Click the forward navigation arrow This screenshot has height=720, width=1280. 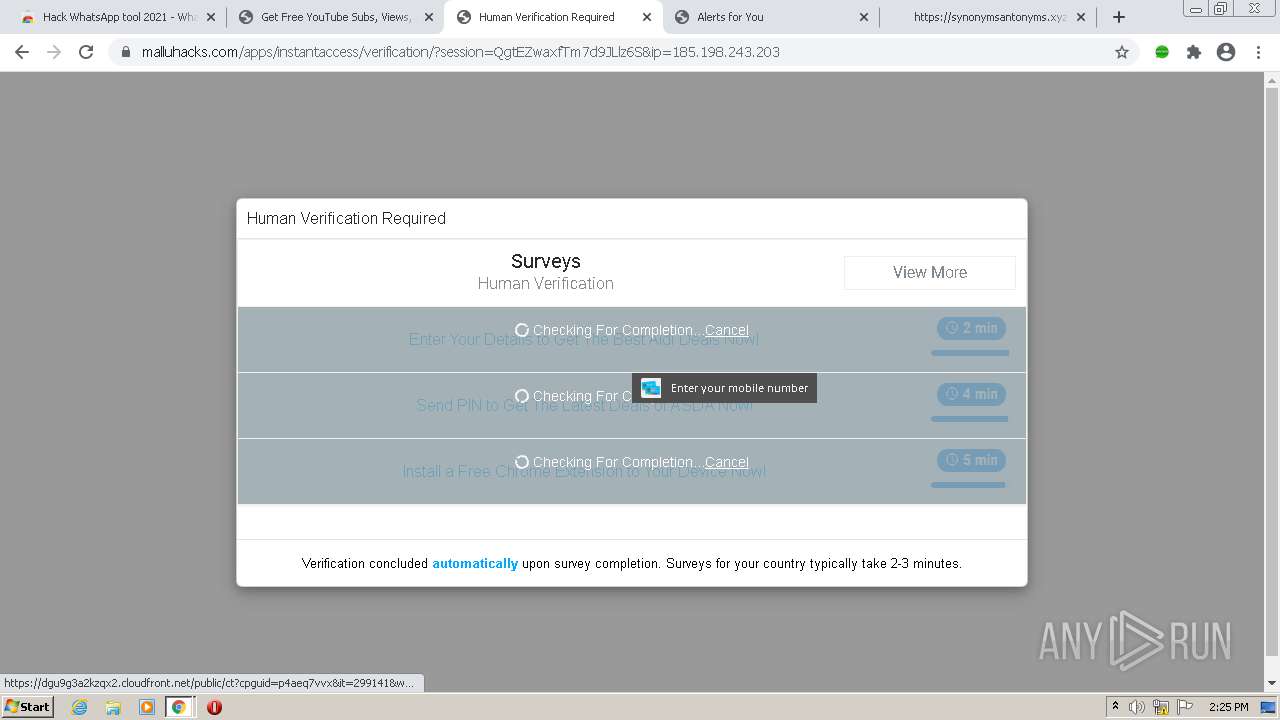[54, 52]
